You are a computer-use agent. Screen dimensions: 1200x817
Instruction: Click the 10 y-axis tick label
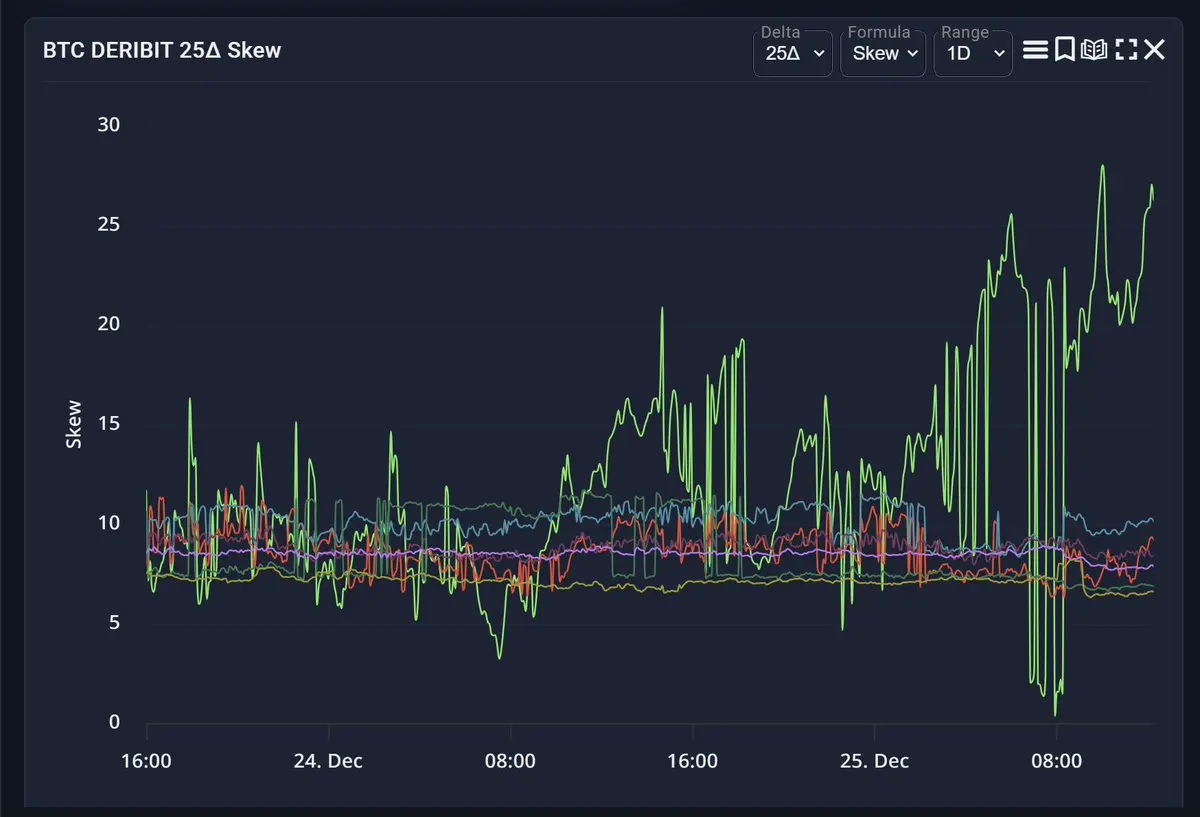click(x=108, y=523)
